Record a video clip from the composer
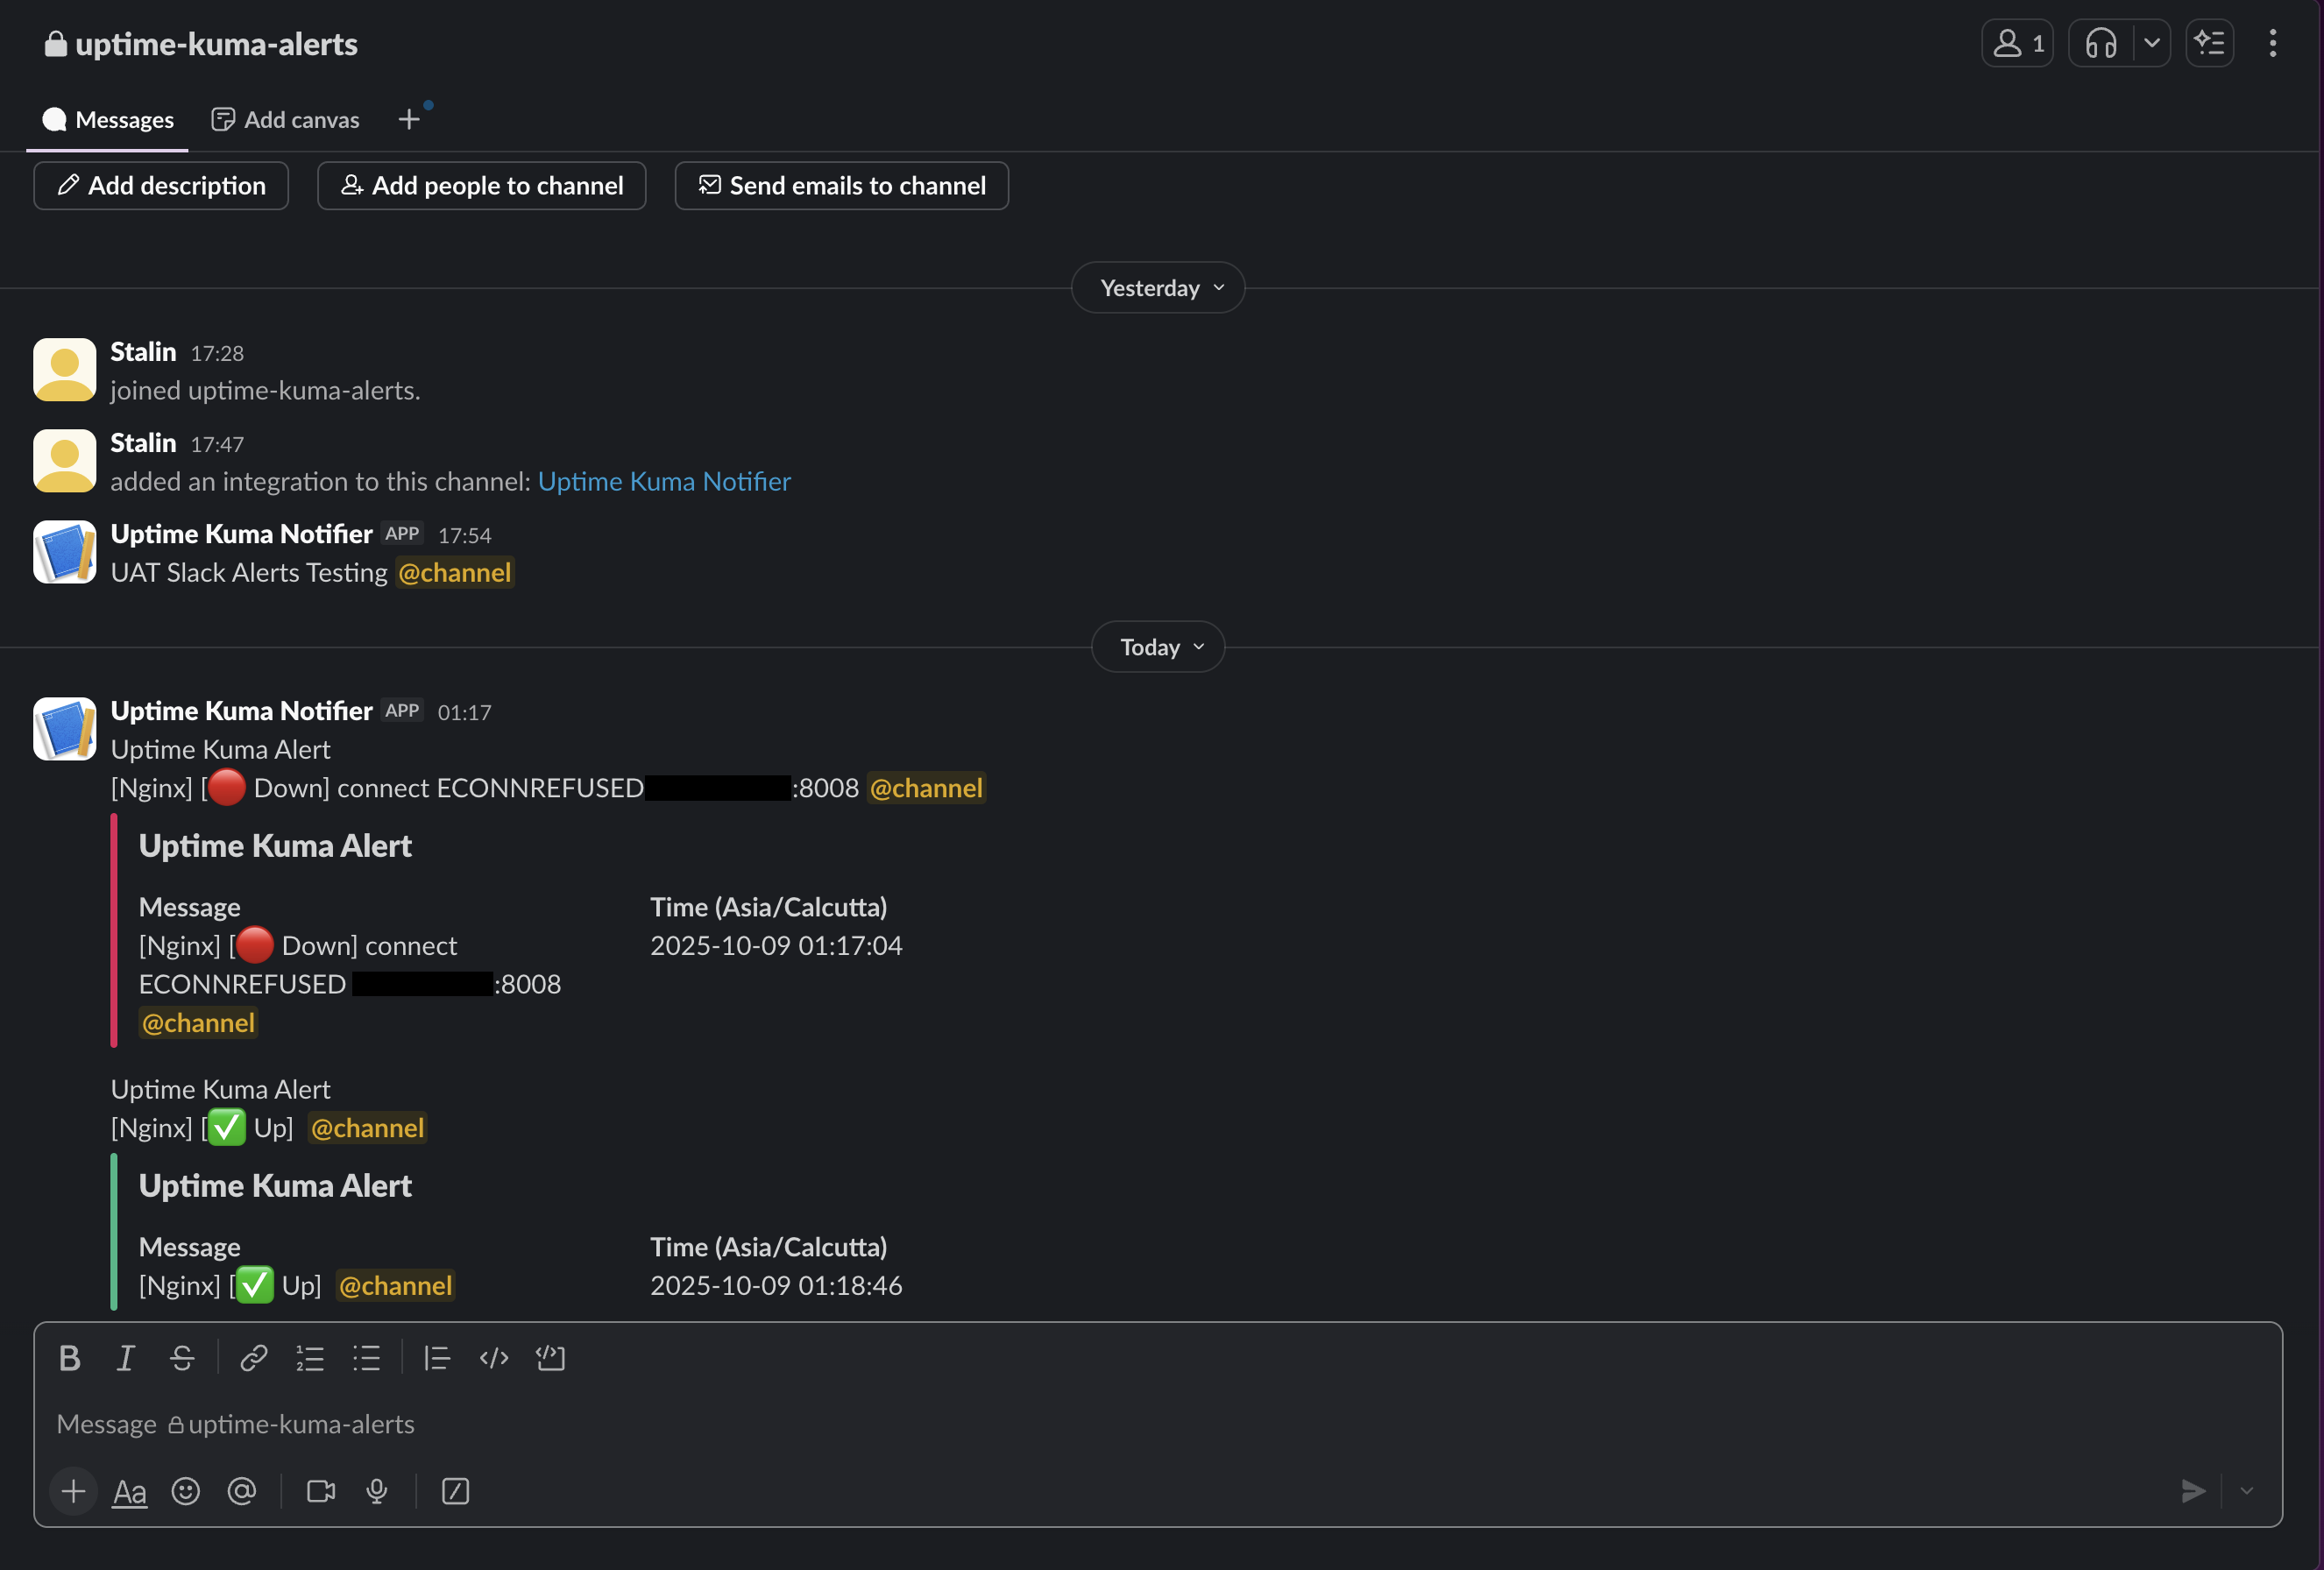 pos(320,1491)
